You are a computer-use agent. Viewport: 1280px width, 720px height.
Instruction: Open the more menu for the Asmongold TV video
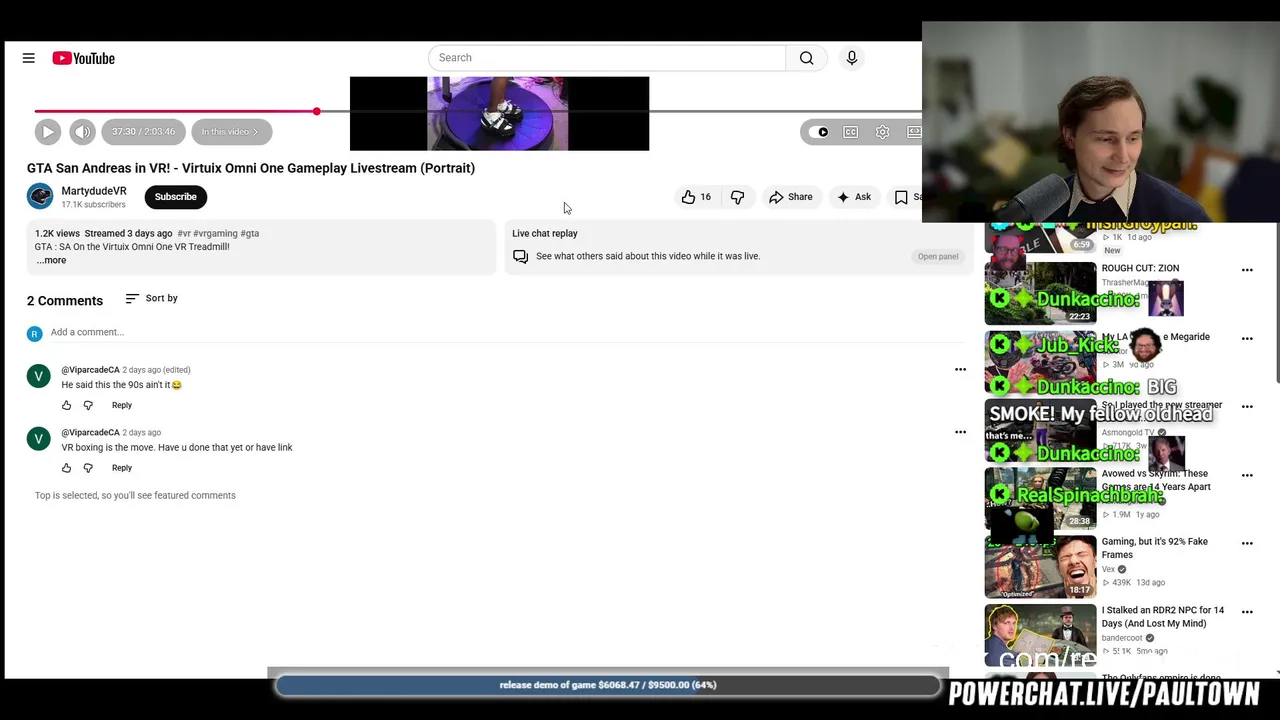click(1247, 406)
